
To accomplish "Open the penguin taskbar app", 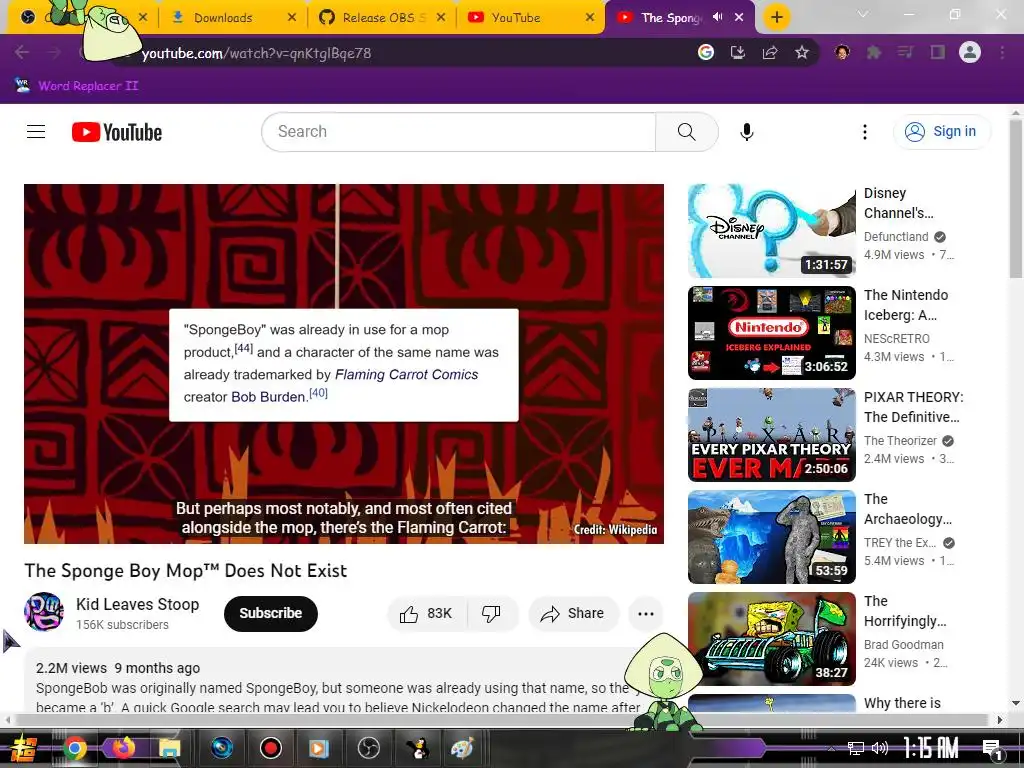I will 417,748.
